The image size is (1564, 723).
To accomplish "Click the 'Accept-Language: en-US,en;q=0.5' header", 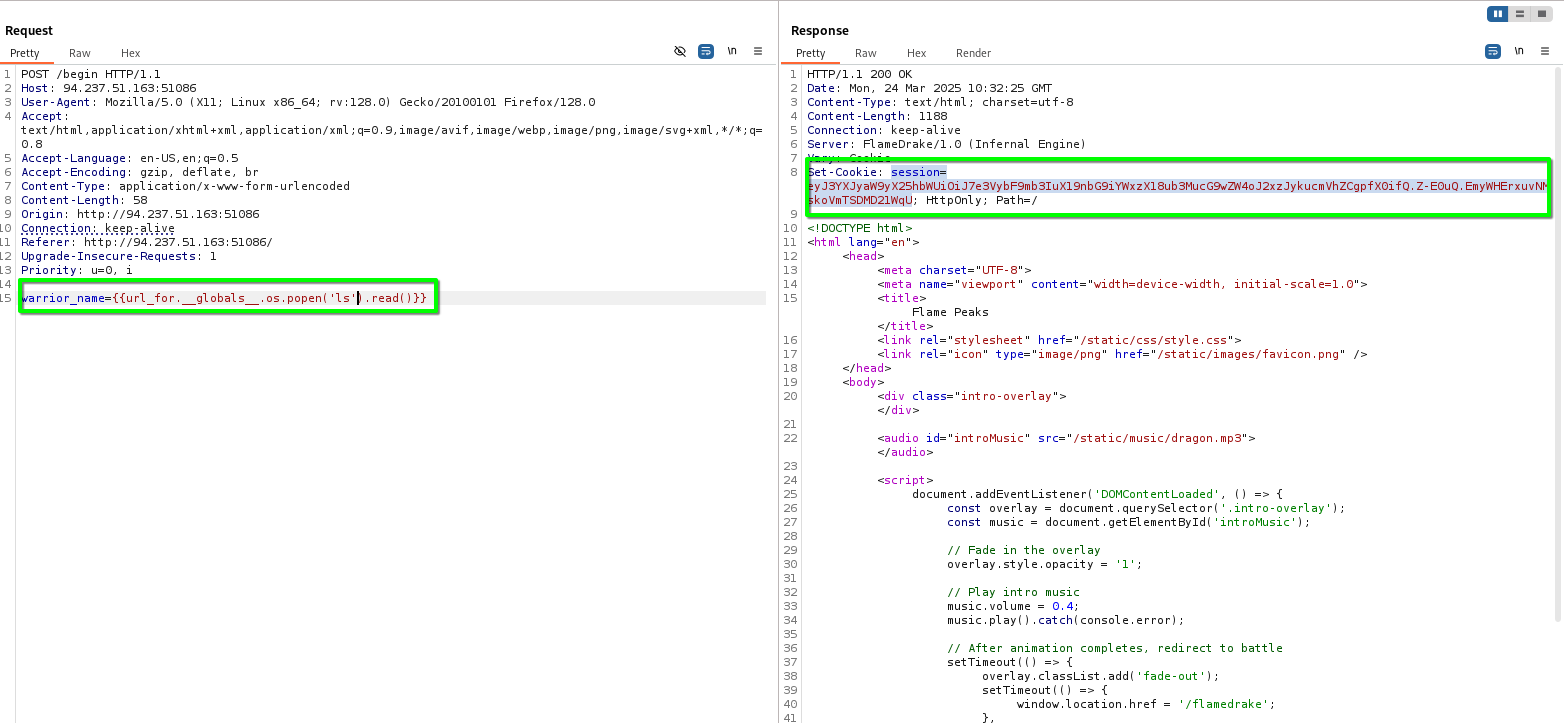I will tap(130, 158).
